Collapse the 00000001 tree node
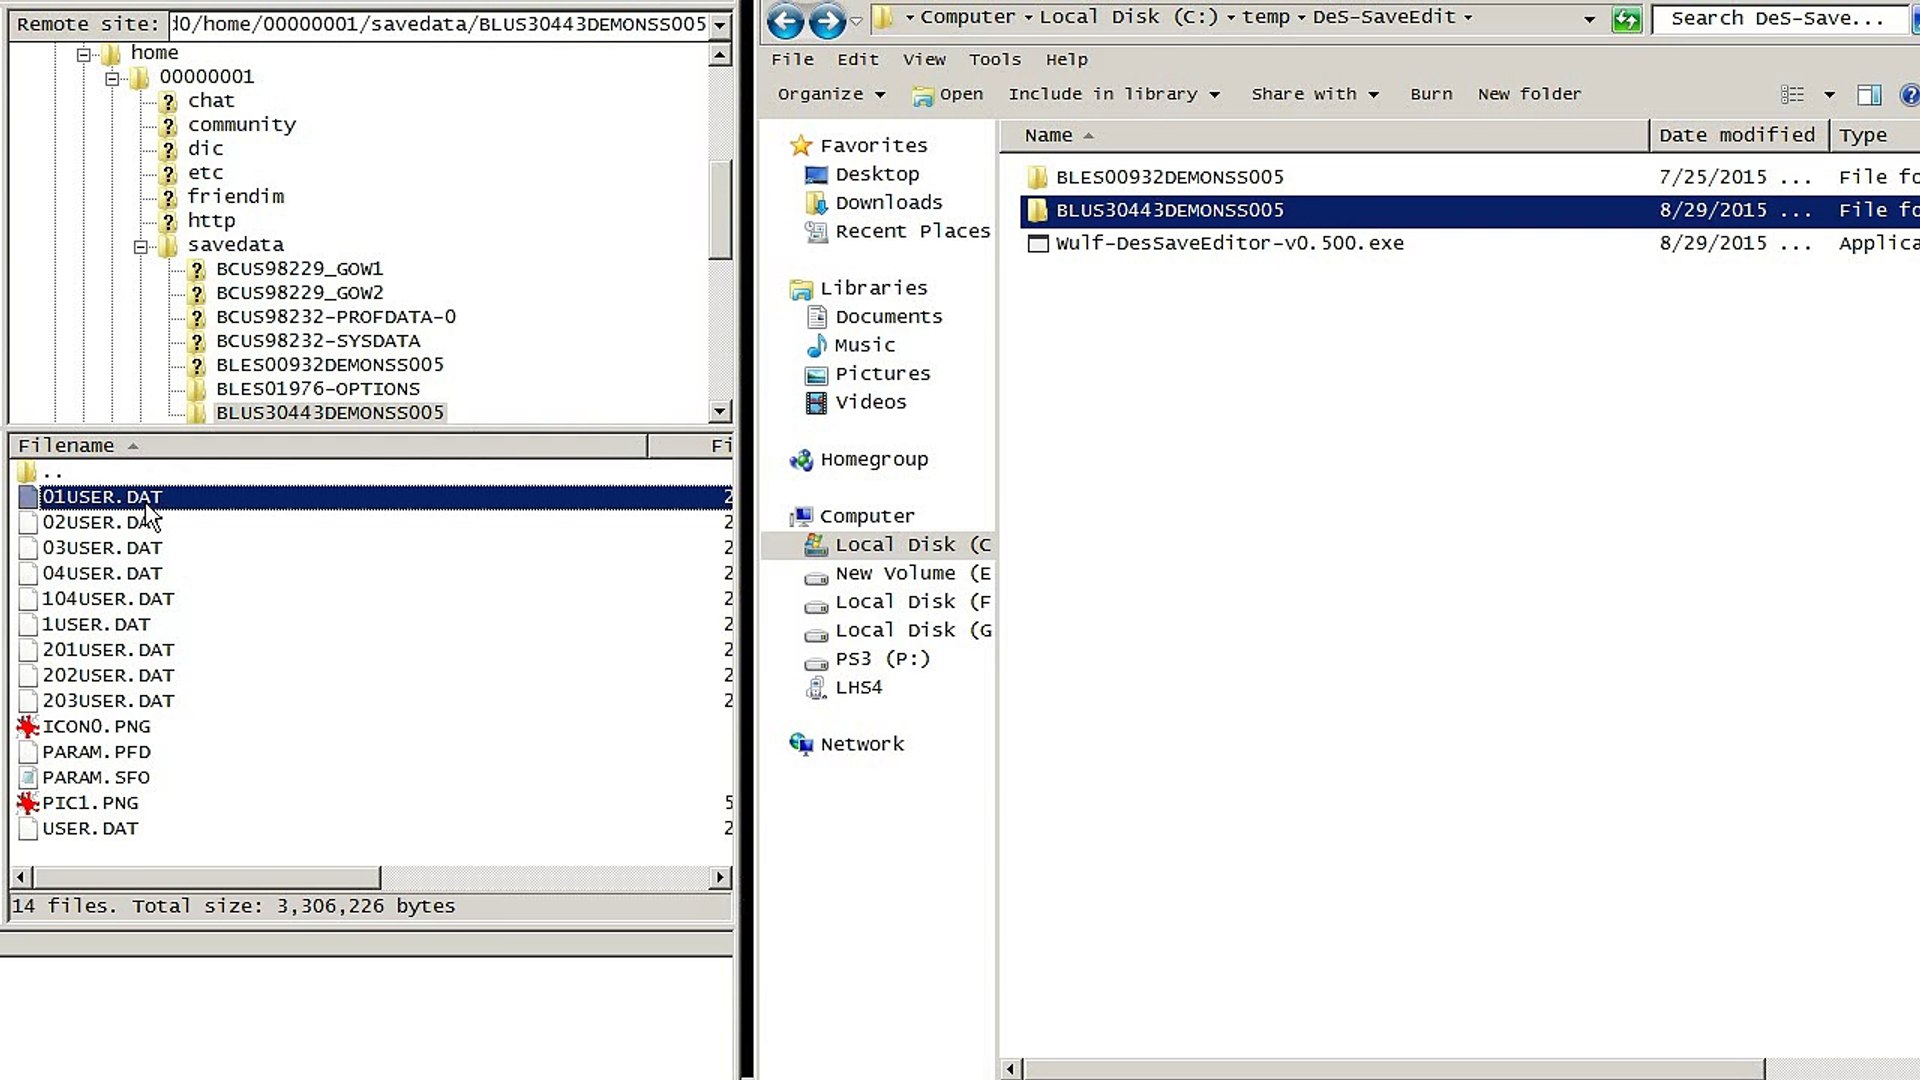The height and width of the screenshot is (1080, 1920). tap(112, 78)
